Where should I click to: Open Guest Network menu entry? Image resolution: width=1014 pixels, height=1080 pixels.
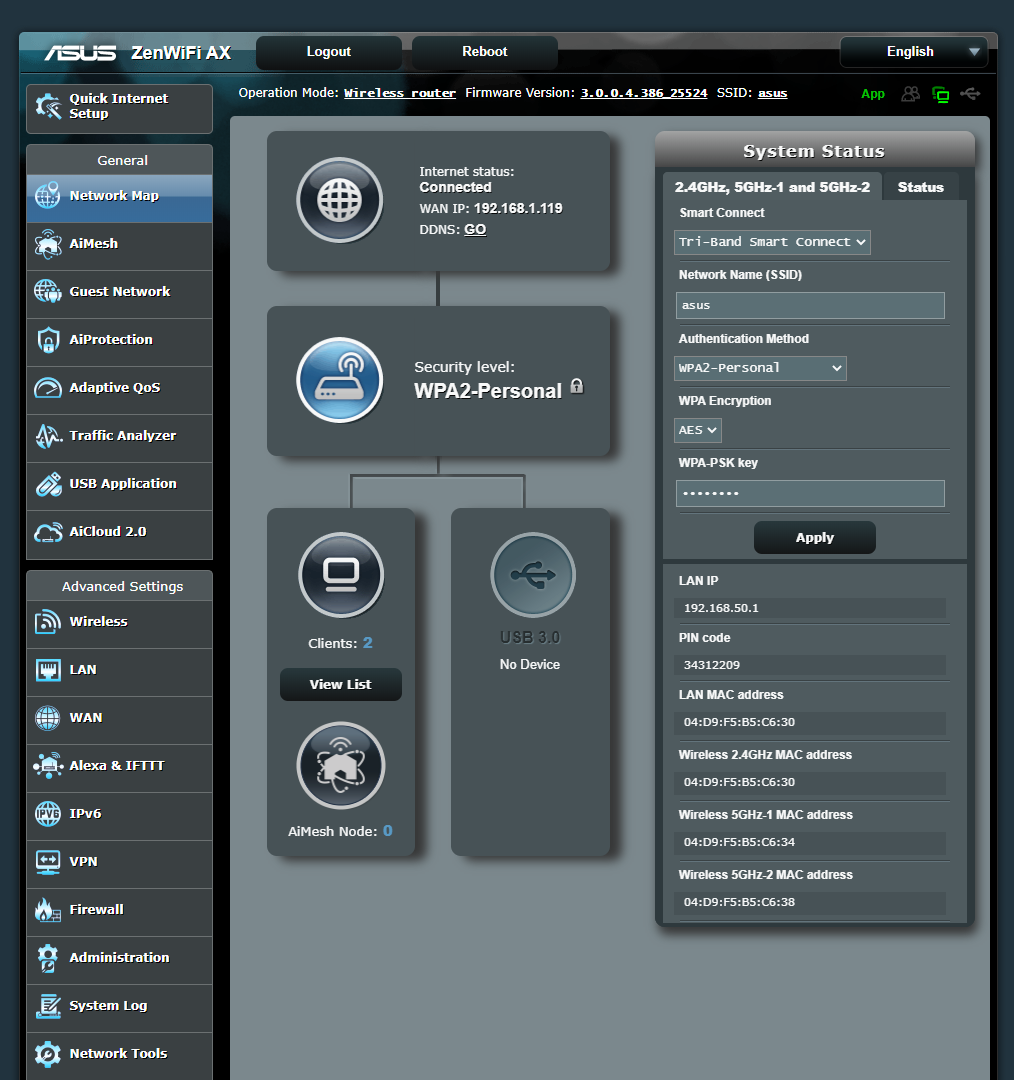coord(119,292)
